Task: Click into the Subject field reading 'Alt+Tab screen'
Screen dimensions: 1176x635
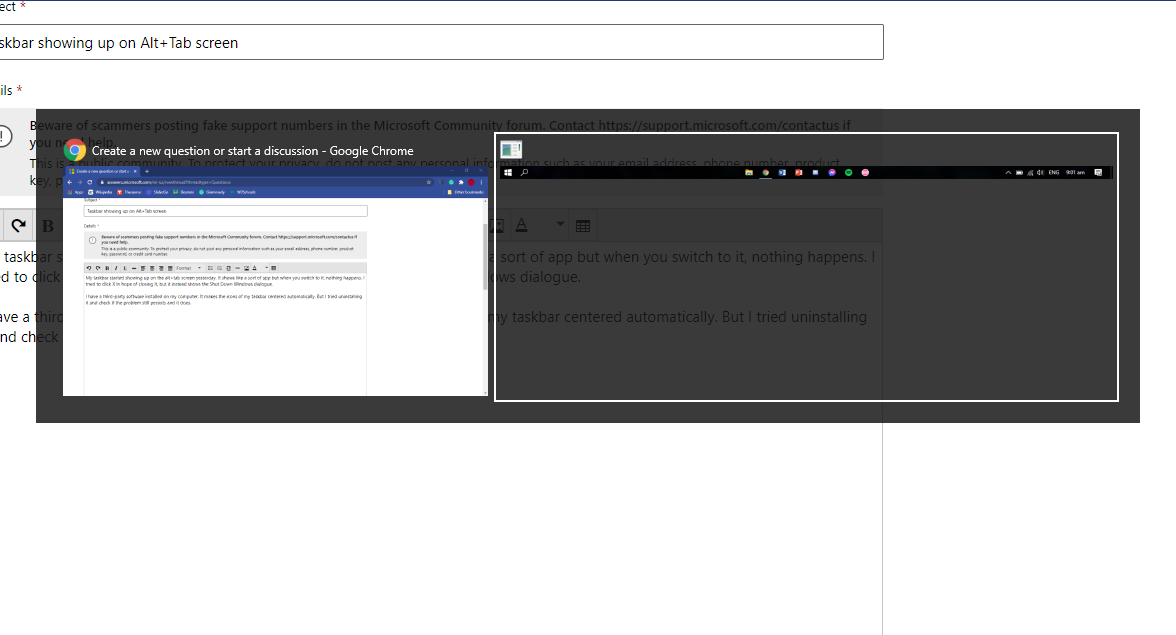Action: [441, 43]
